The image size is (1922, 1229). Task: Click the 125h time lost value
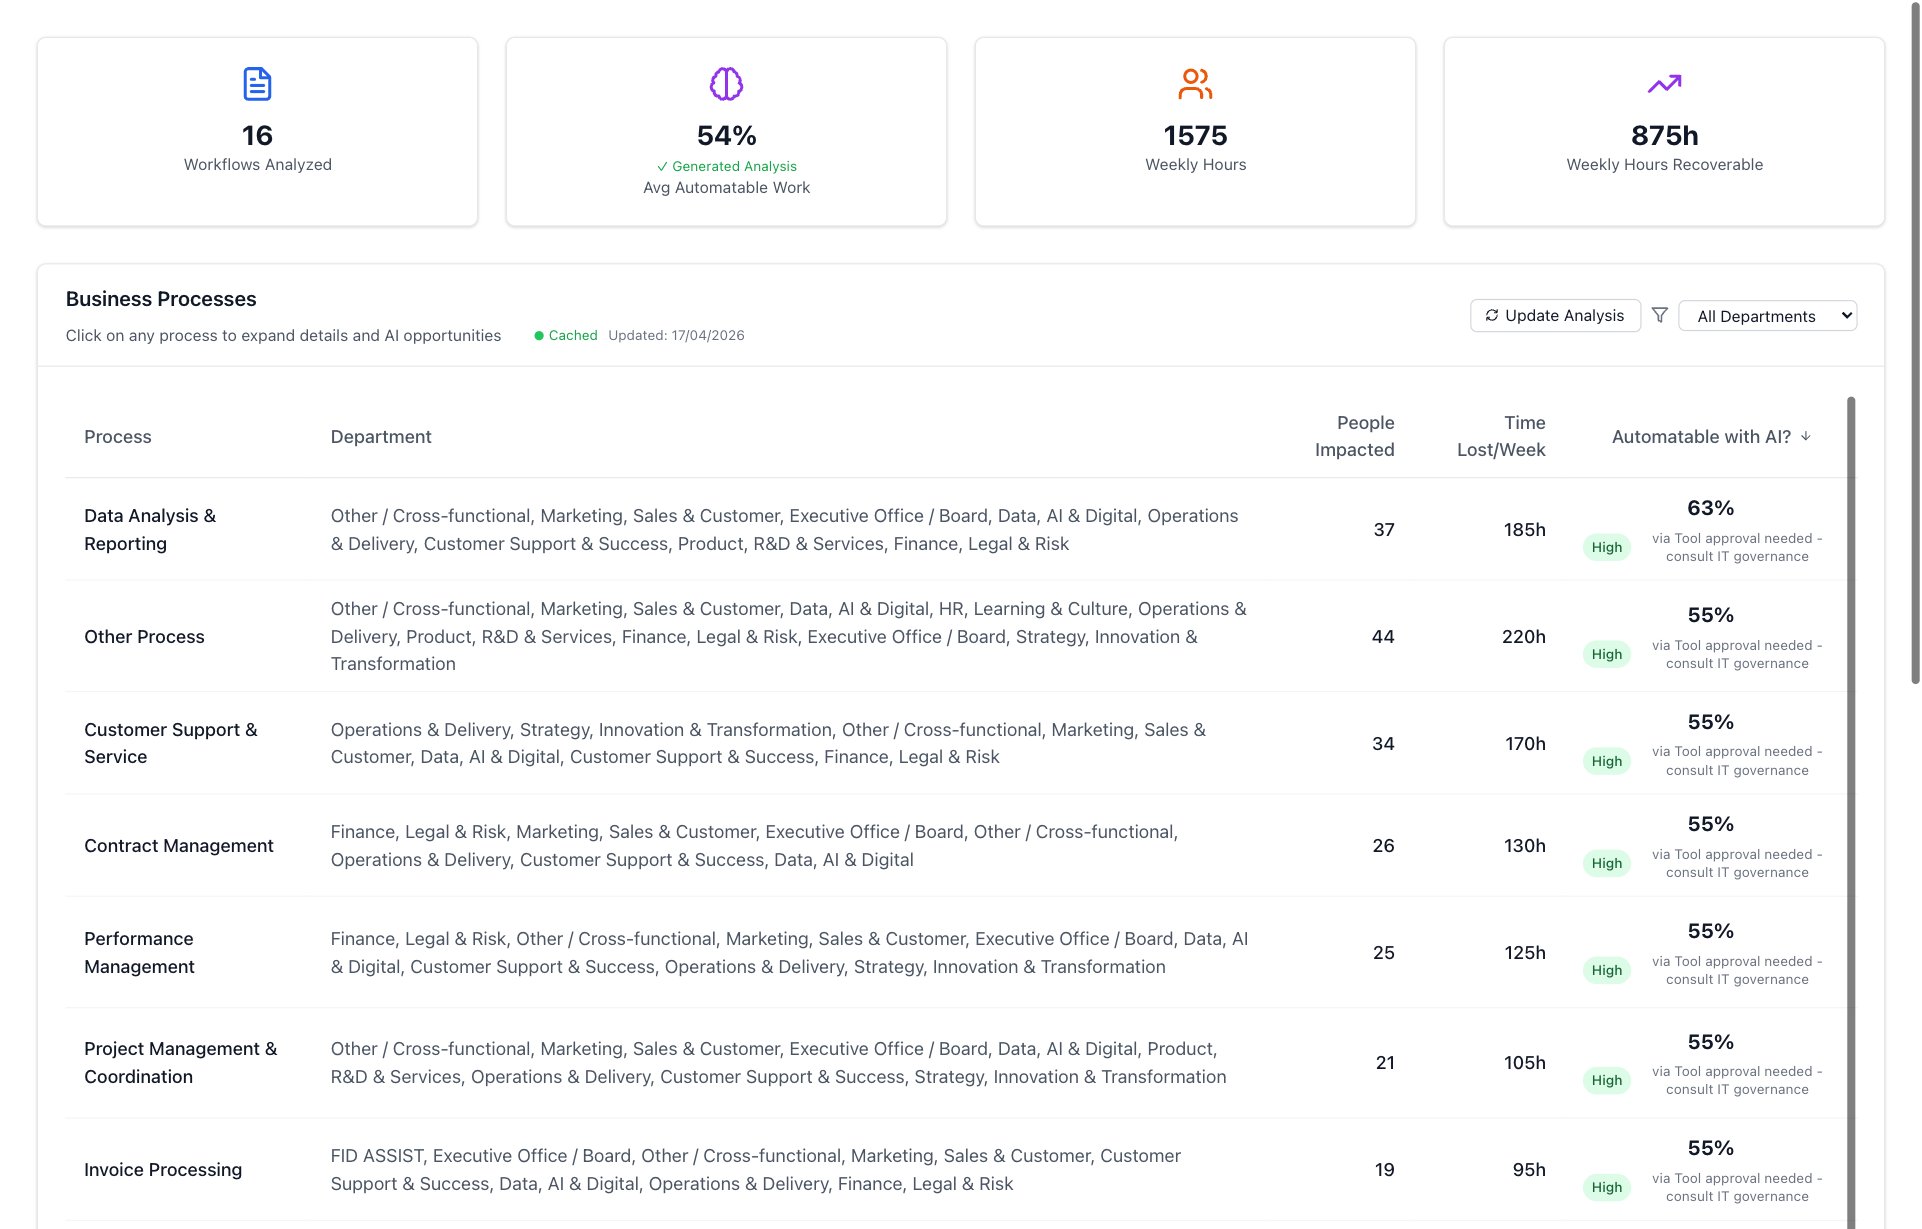(x=1525, y=953)
